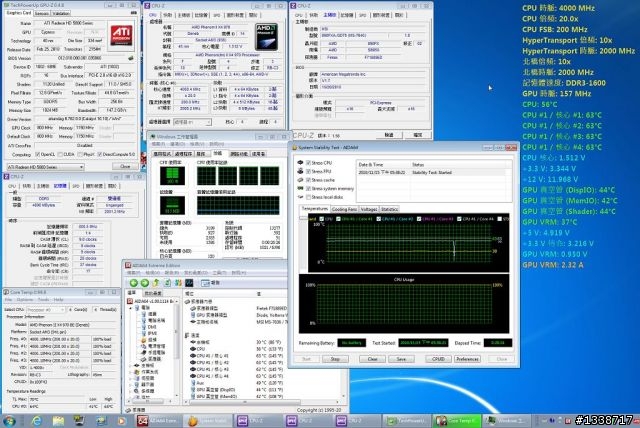
Task: Open CPU-Z processor selection dropdown
Action: click(x=193, y=122)
